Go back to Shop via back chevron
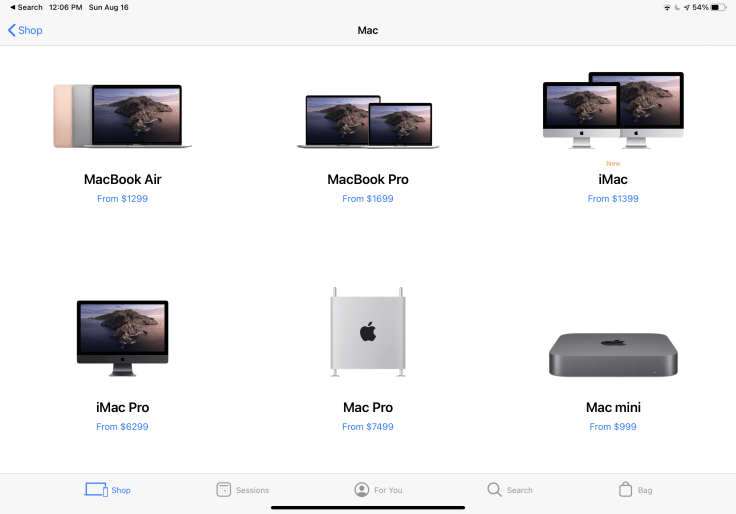This screenshot has height=514, width=736. tap(25, 31)
